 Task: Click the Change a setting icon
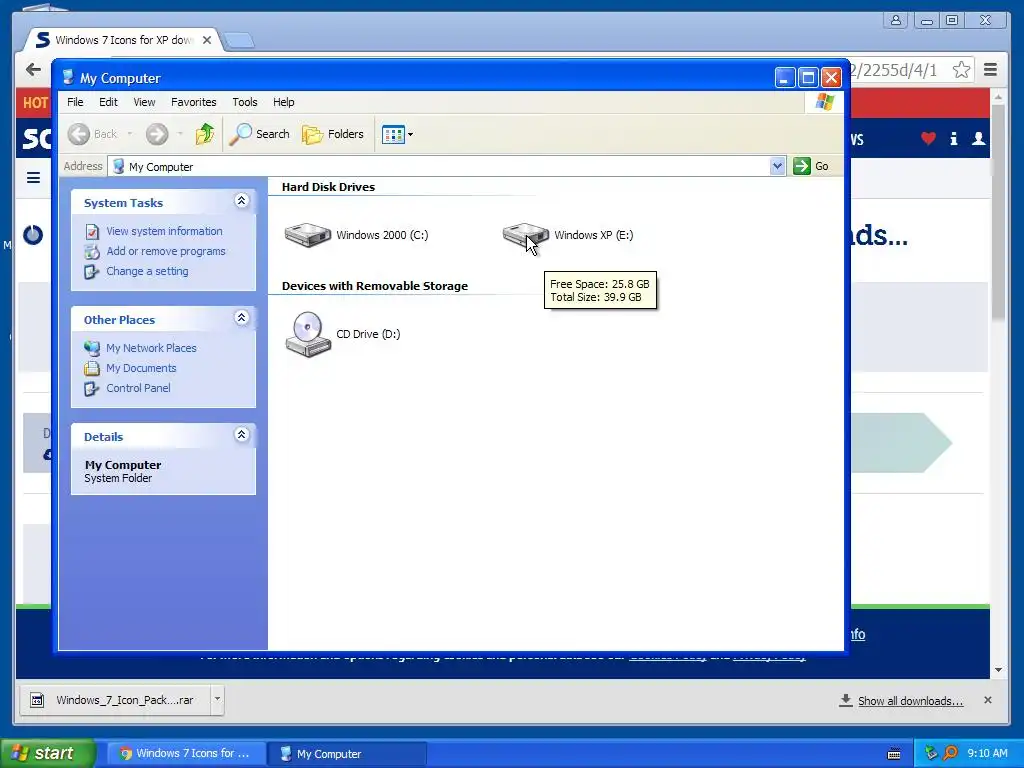coord(92,272)
